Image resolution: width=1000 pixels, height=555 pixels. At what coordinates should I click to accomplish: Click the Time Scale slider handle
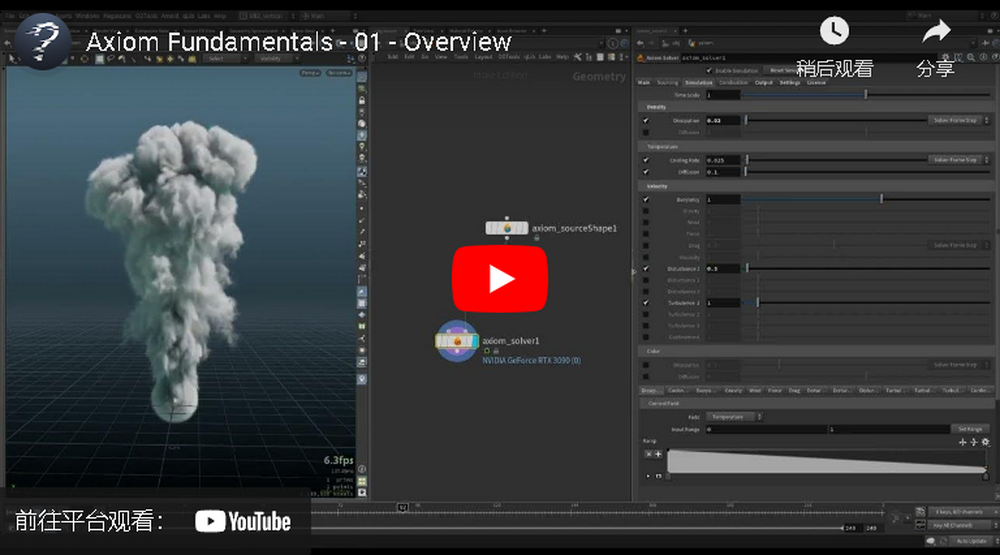(x=865, y=95)
